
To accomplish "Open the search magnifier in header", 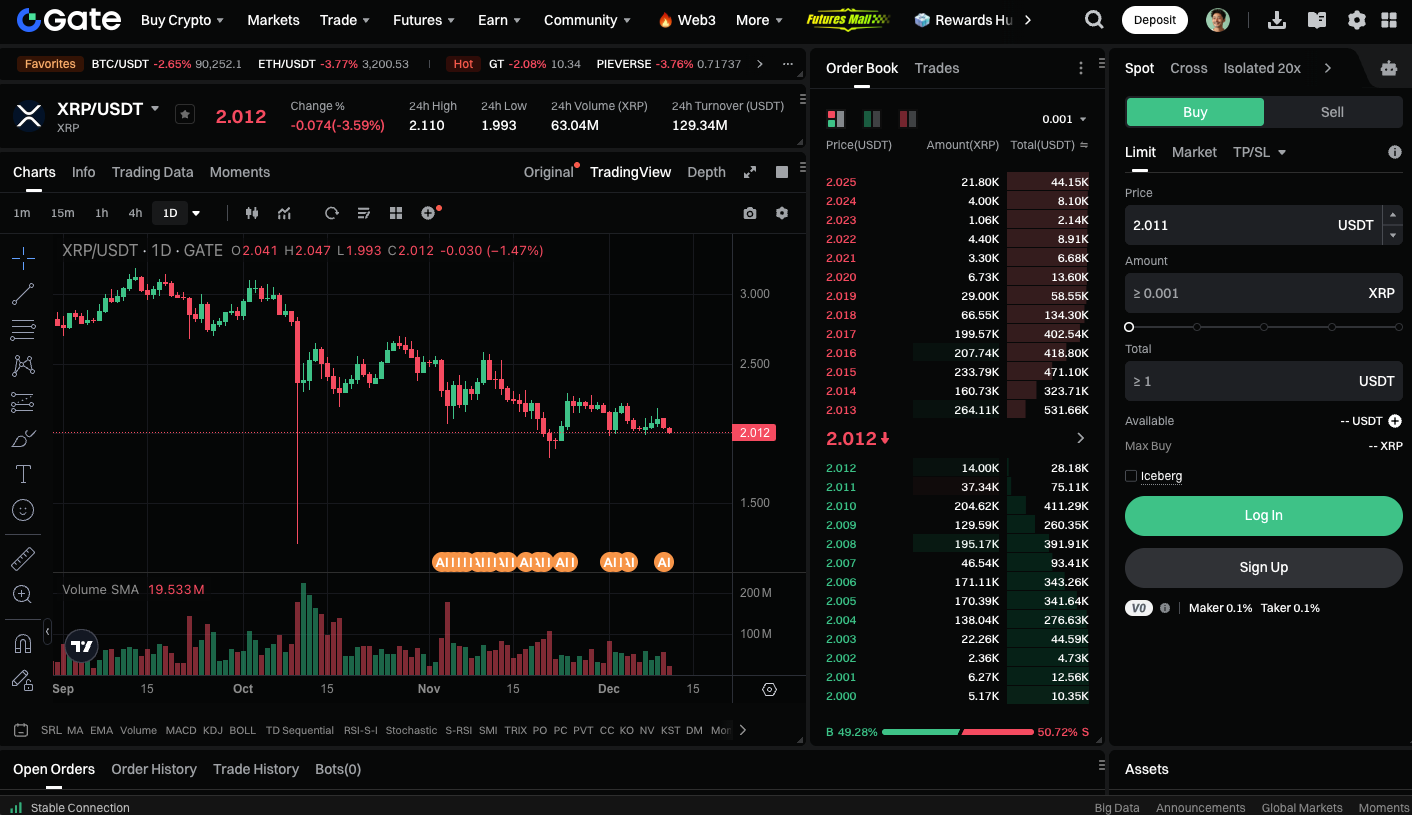I will point(1095,20).
